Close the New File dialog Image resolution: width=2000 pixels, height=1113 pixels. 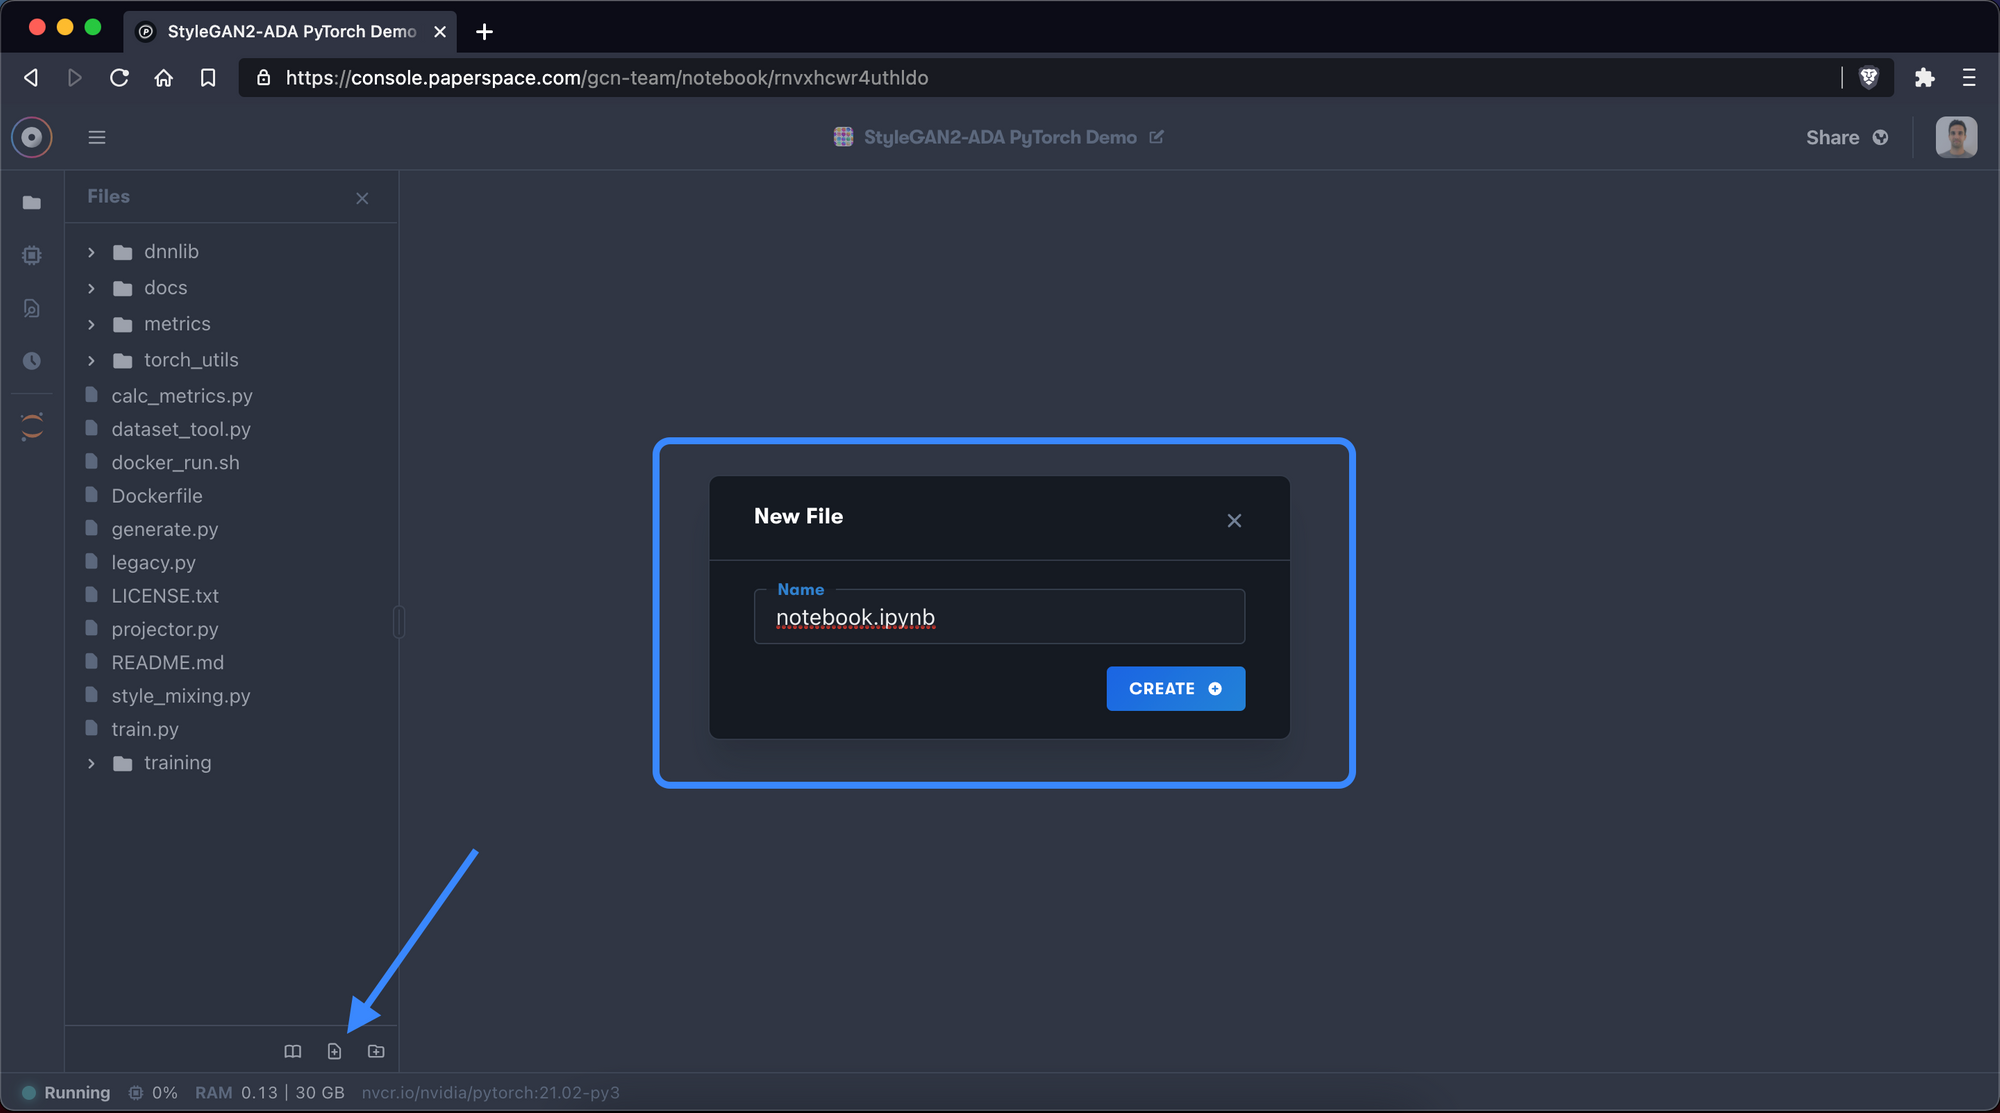tap(1234, 520)
